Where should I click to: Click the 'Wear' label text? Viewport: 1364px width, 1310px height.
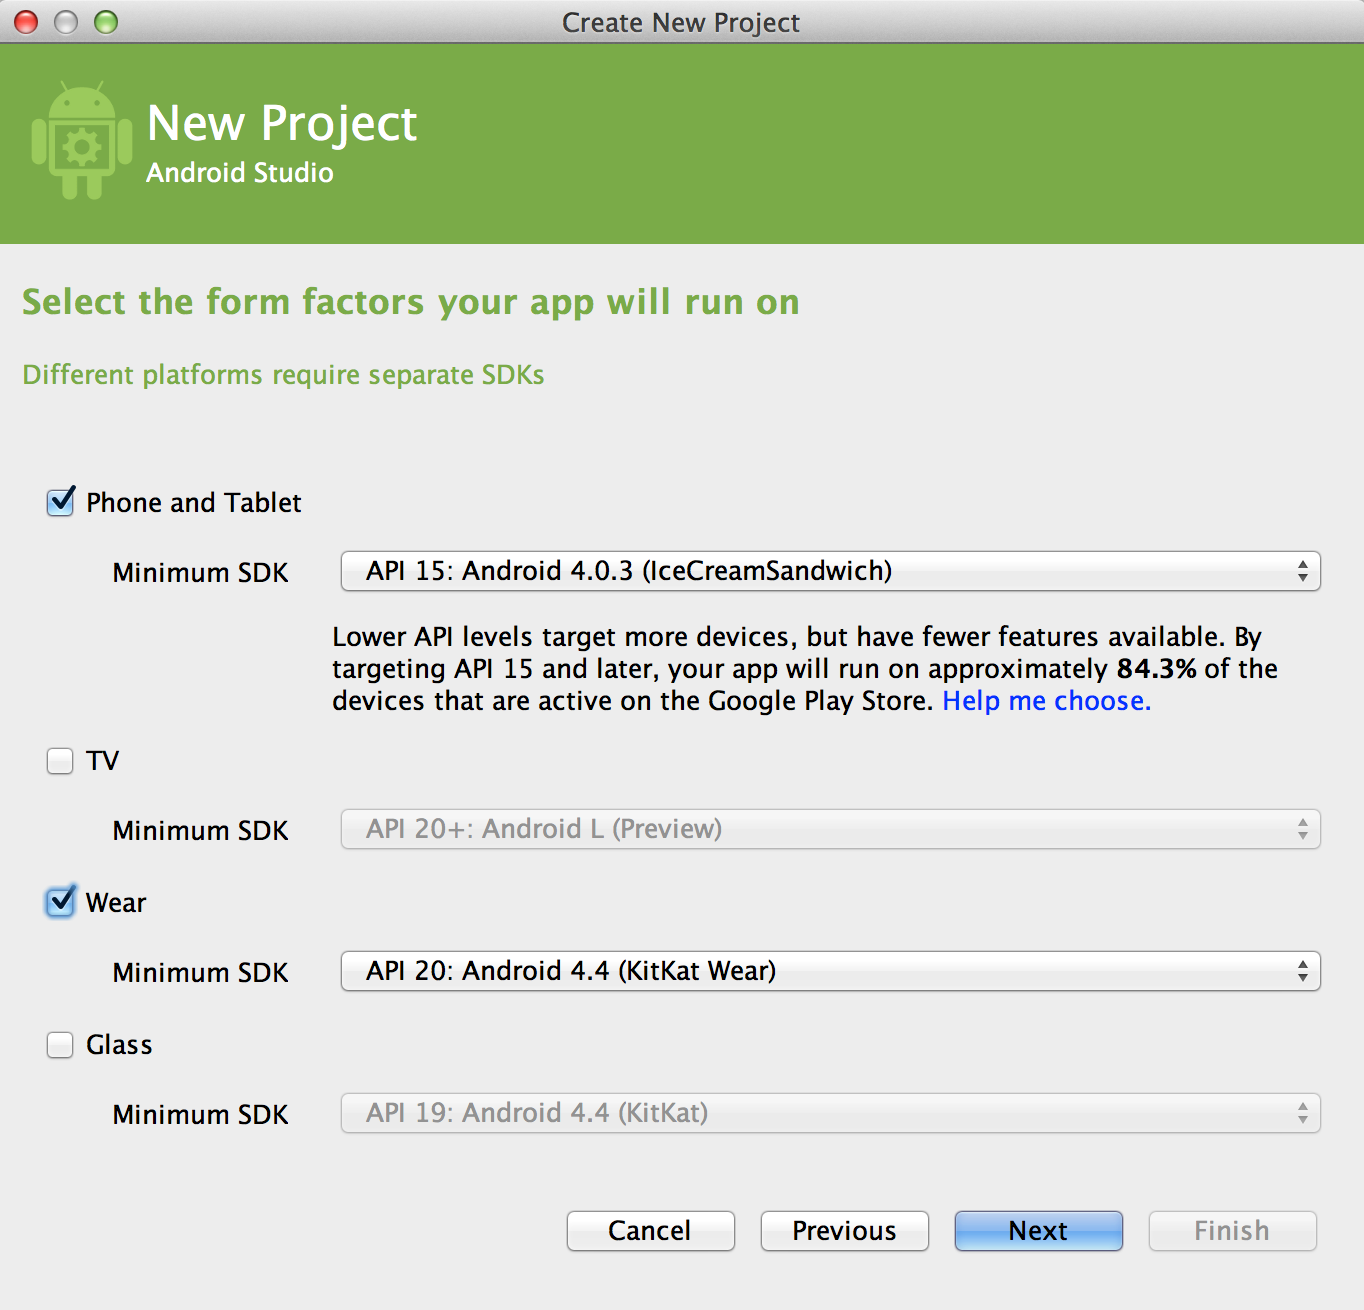coord(116,903)
